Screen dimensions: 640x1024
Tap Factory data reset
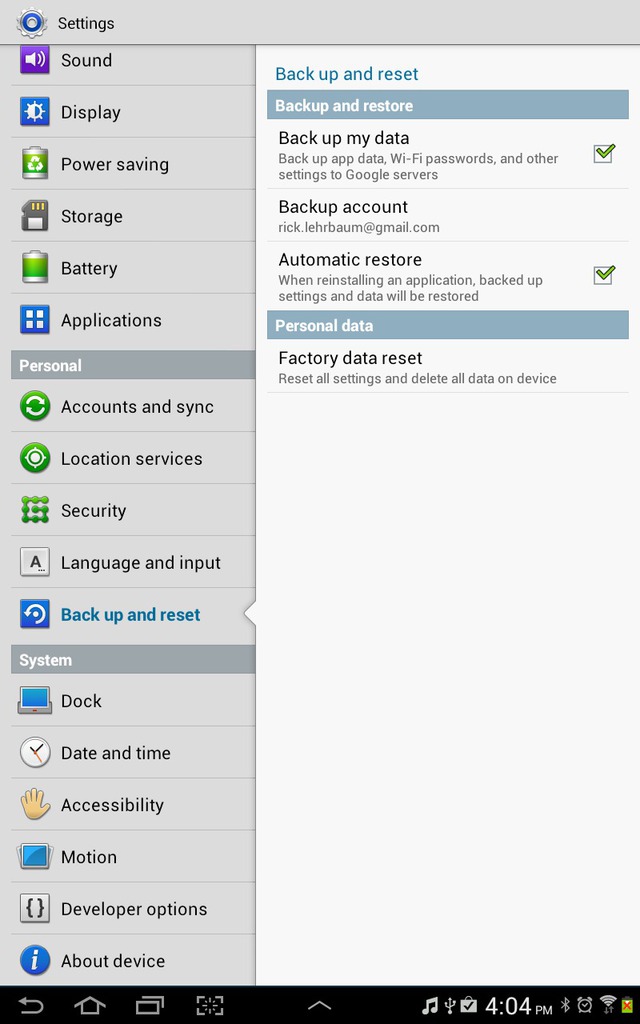448,366
